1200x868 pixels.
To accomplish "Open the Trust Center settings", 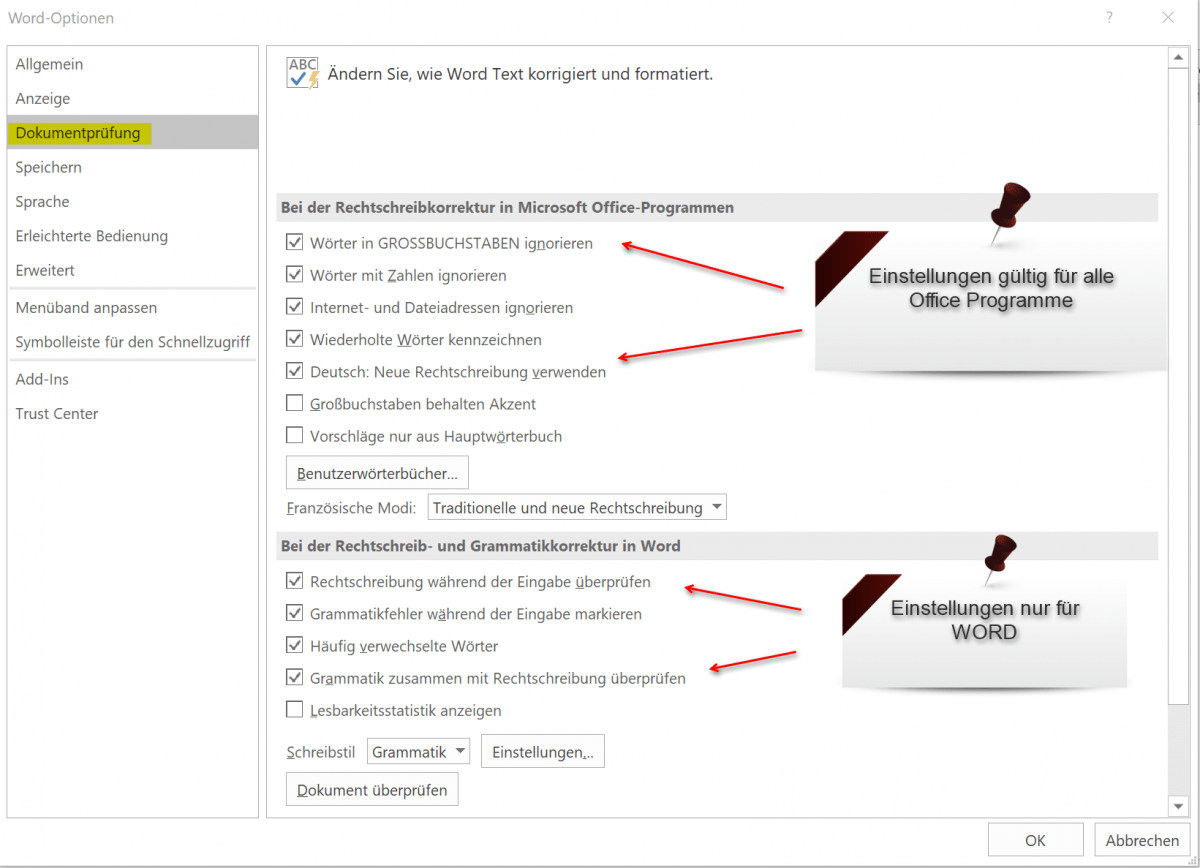I will [56, 413].
